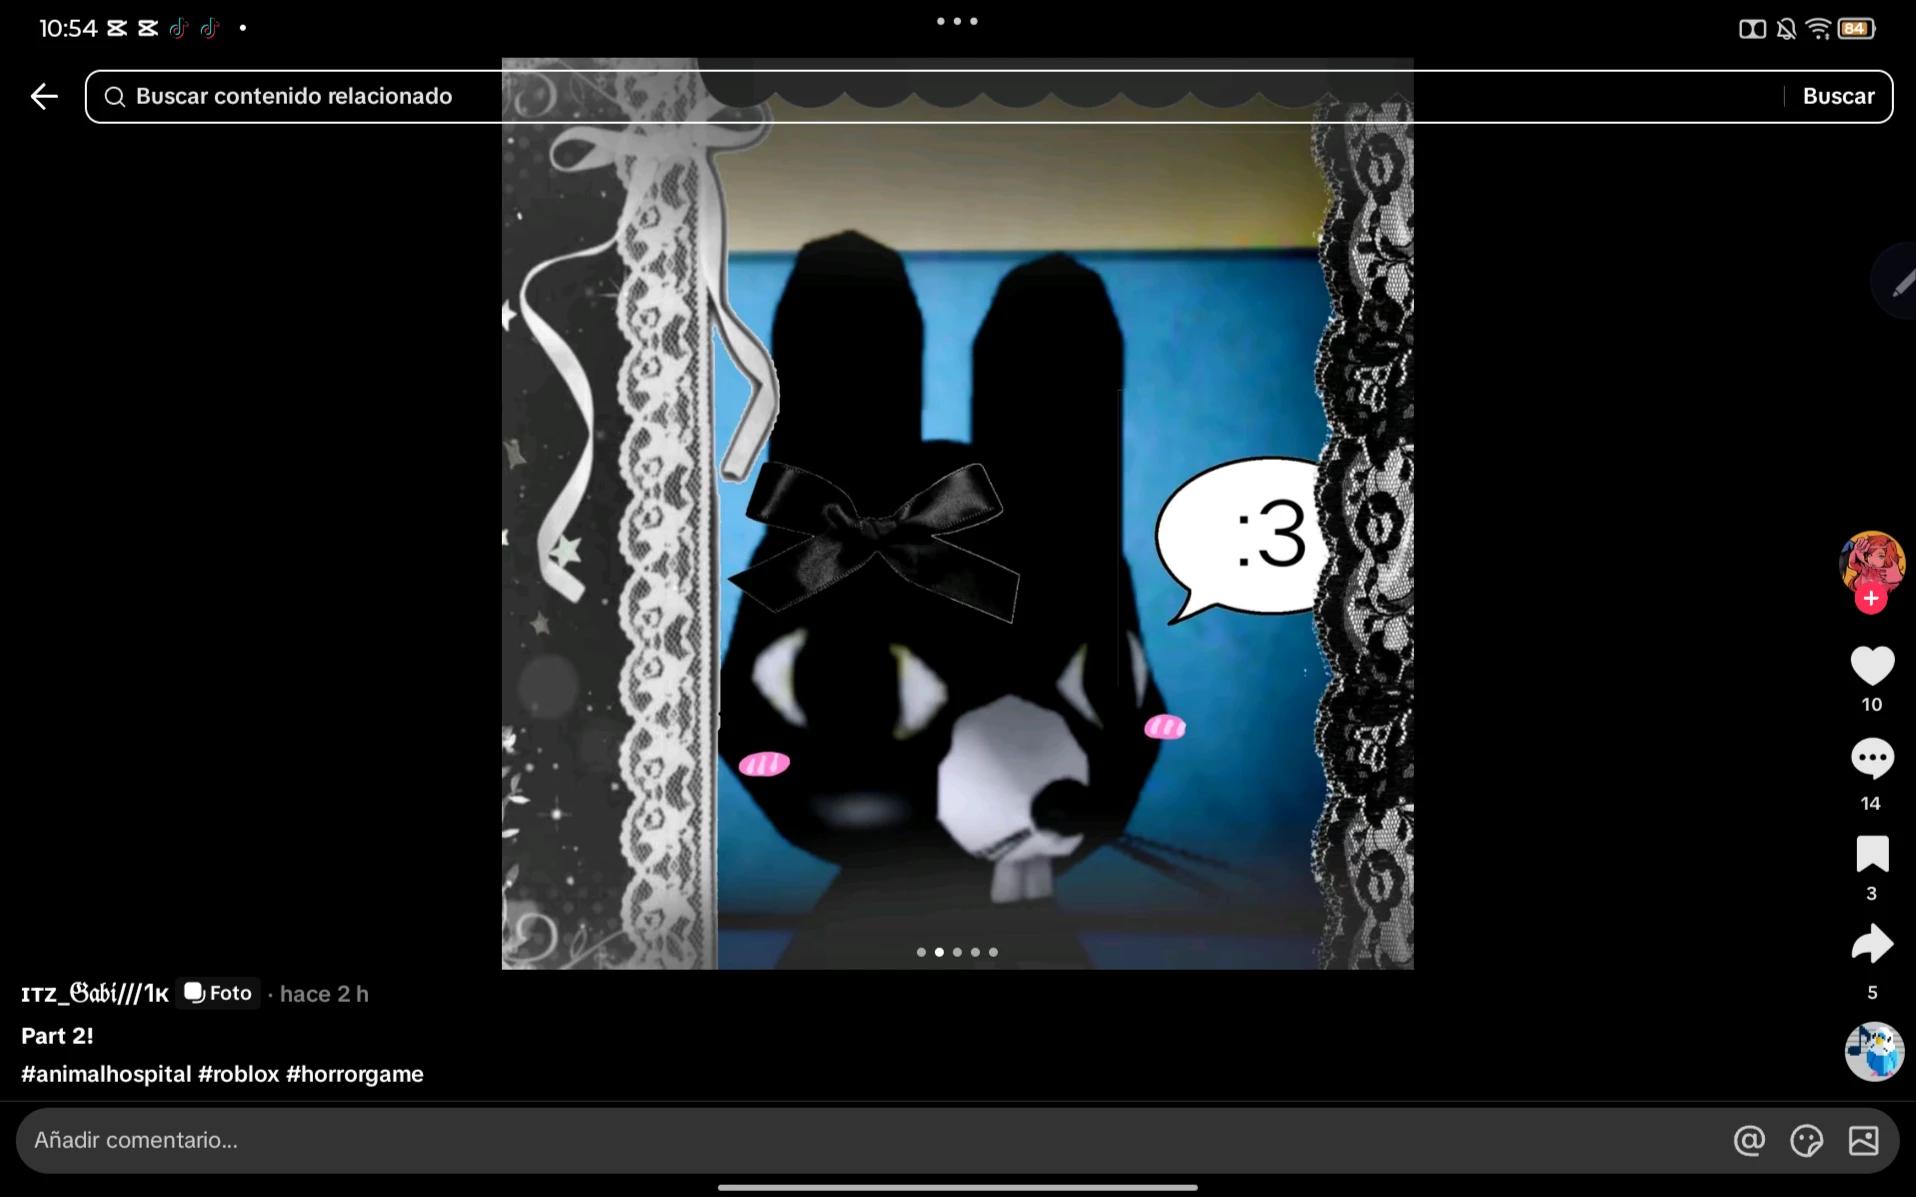Image resolution: width=1916 pixels, height=1197 pixels.
Task: Jump to the third photo indicator dot
Action: point(957,952)
